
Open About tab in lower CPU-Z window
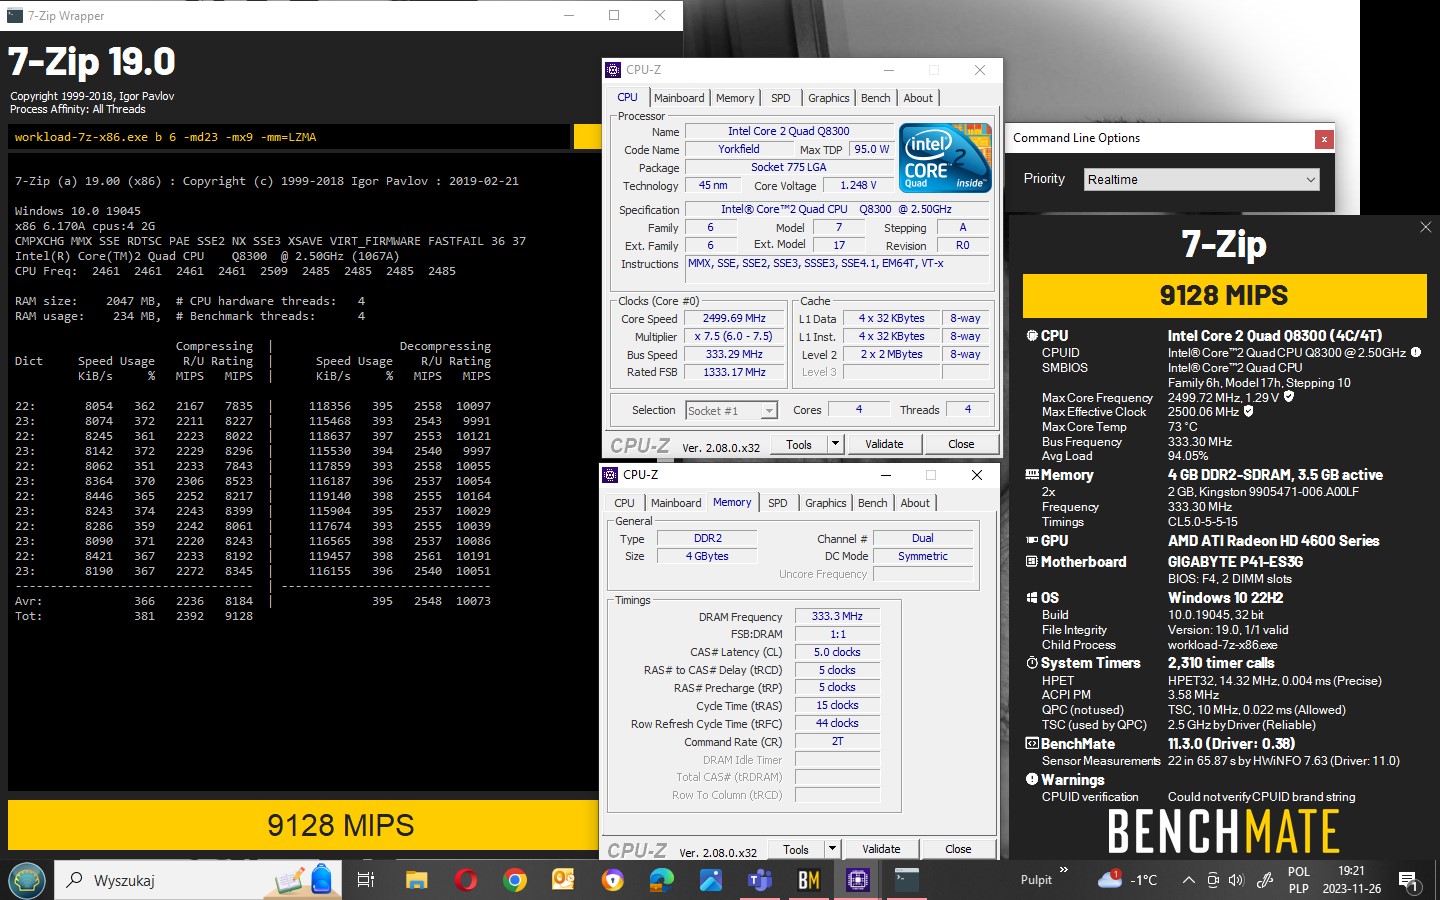915,503
